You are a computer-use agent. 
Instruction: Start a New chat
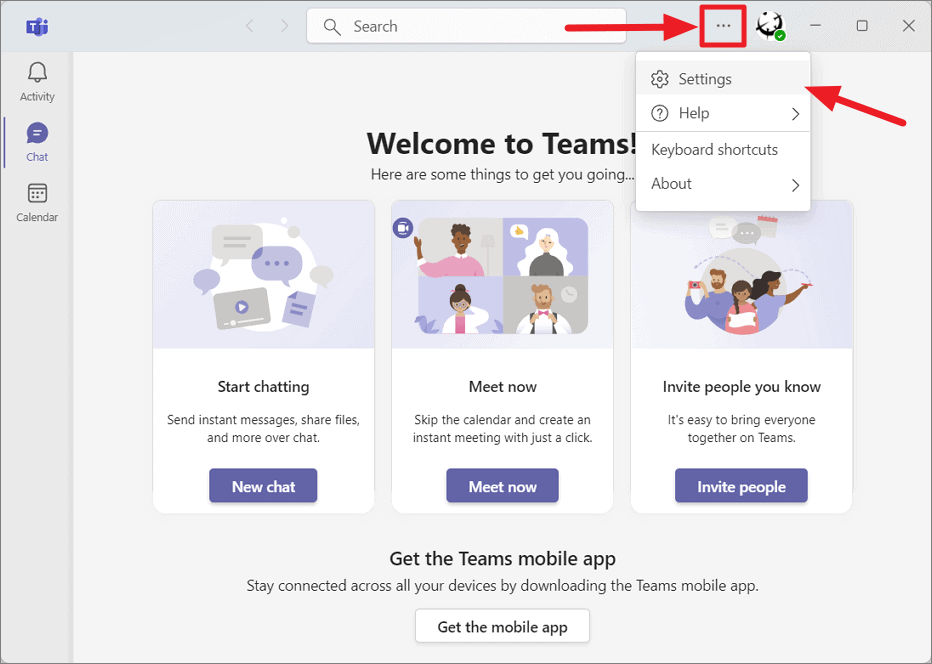(x=263, y=485)
